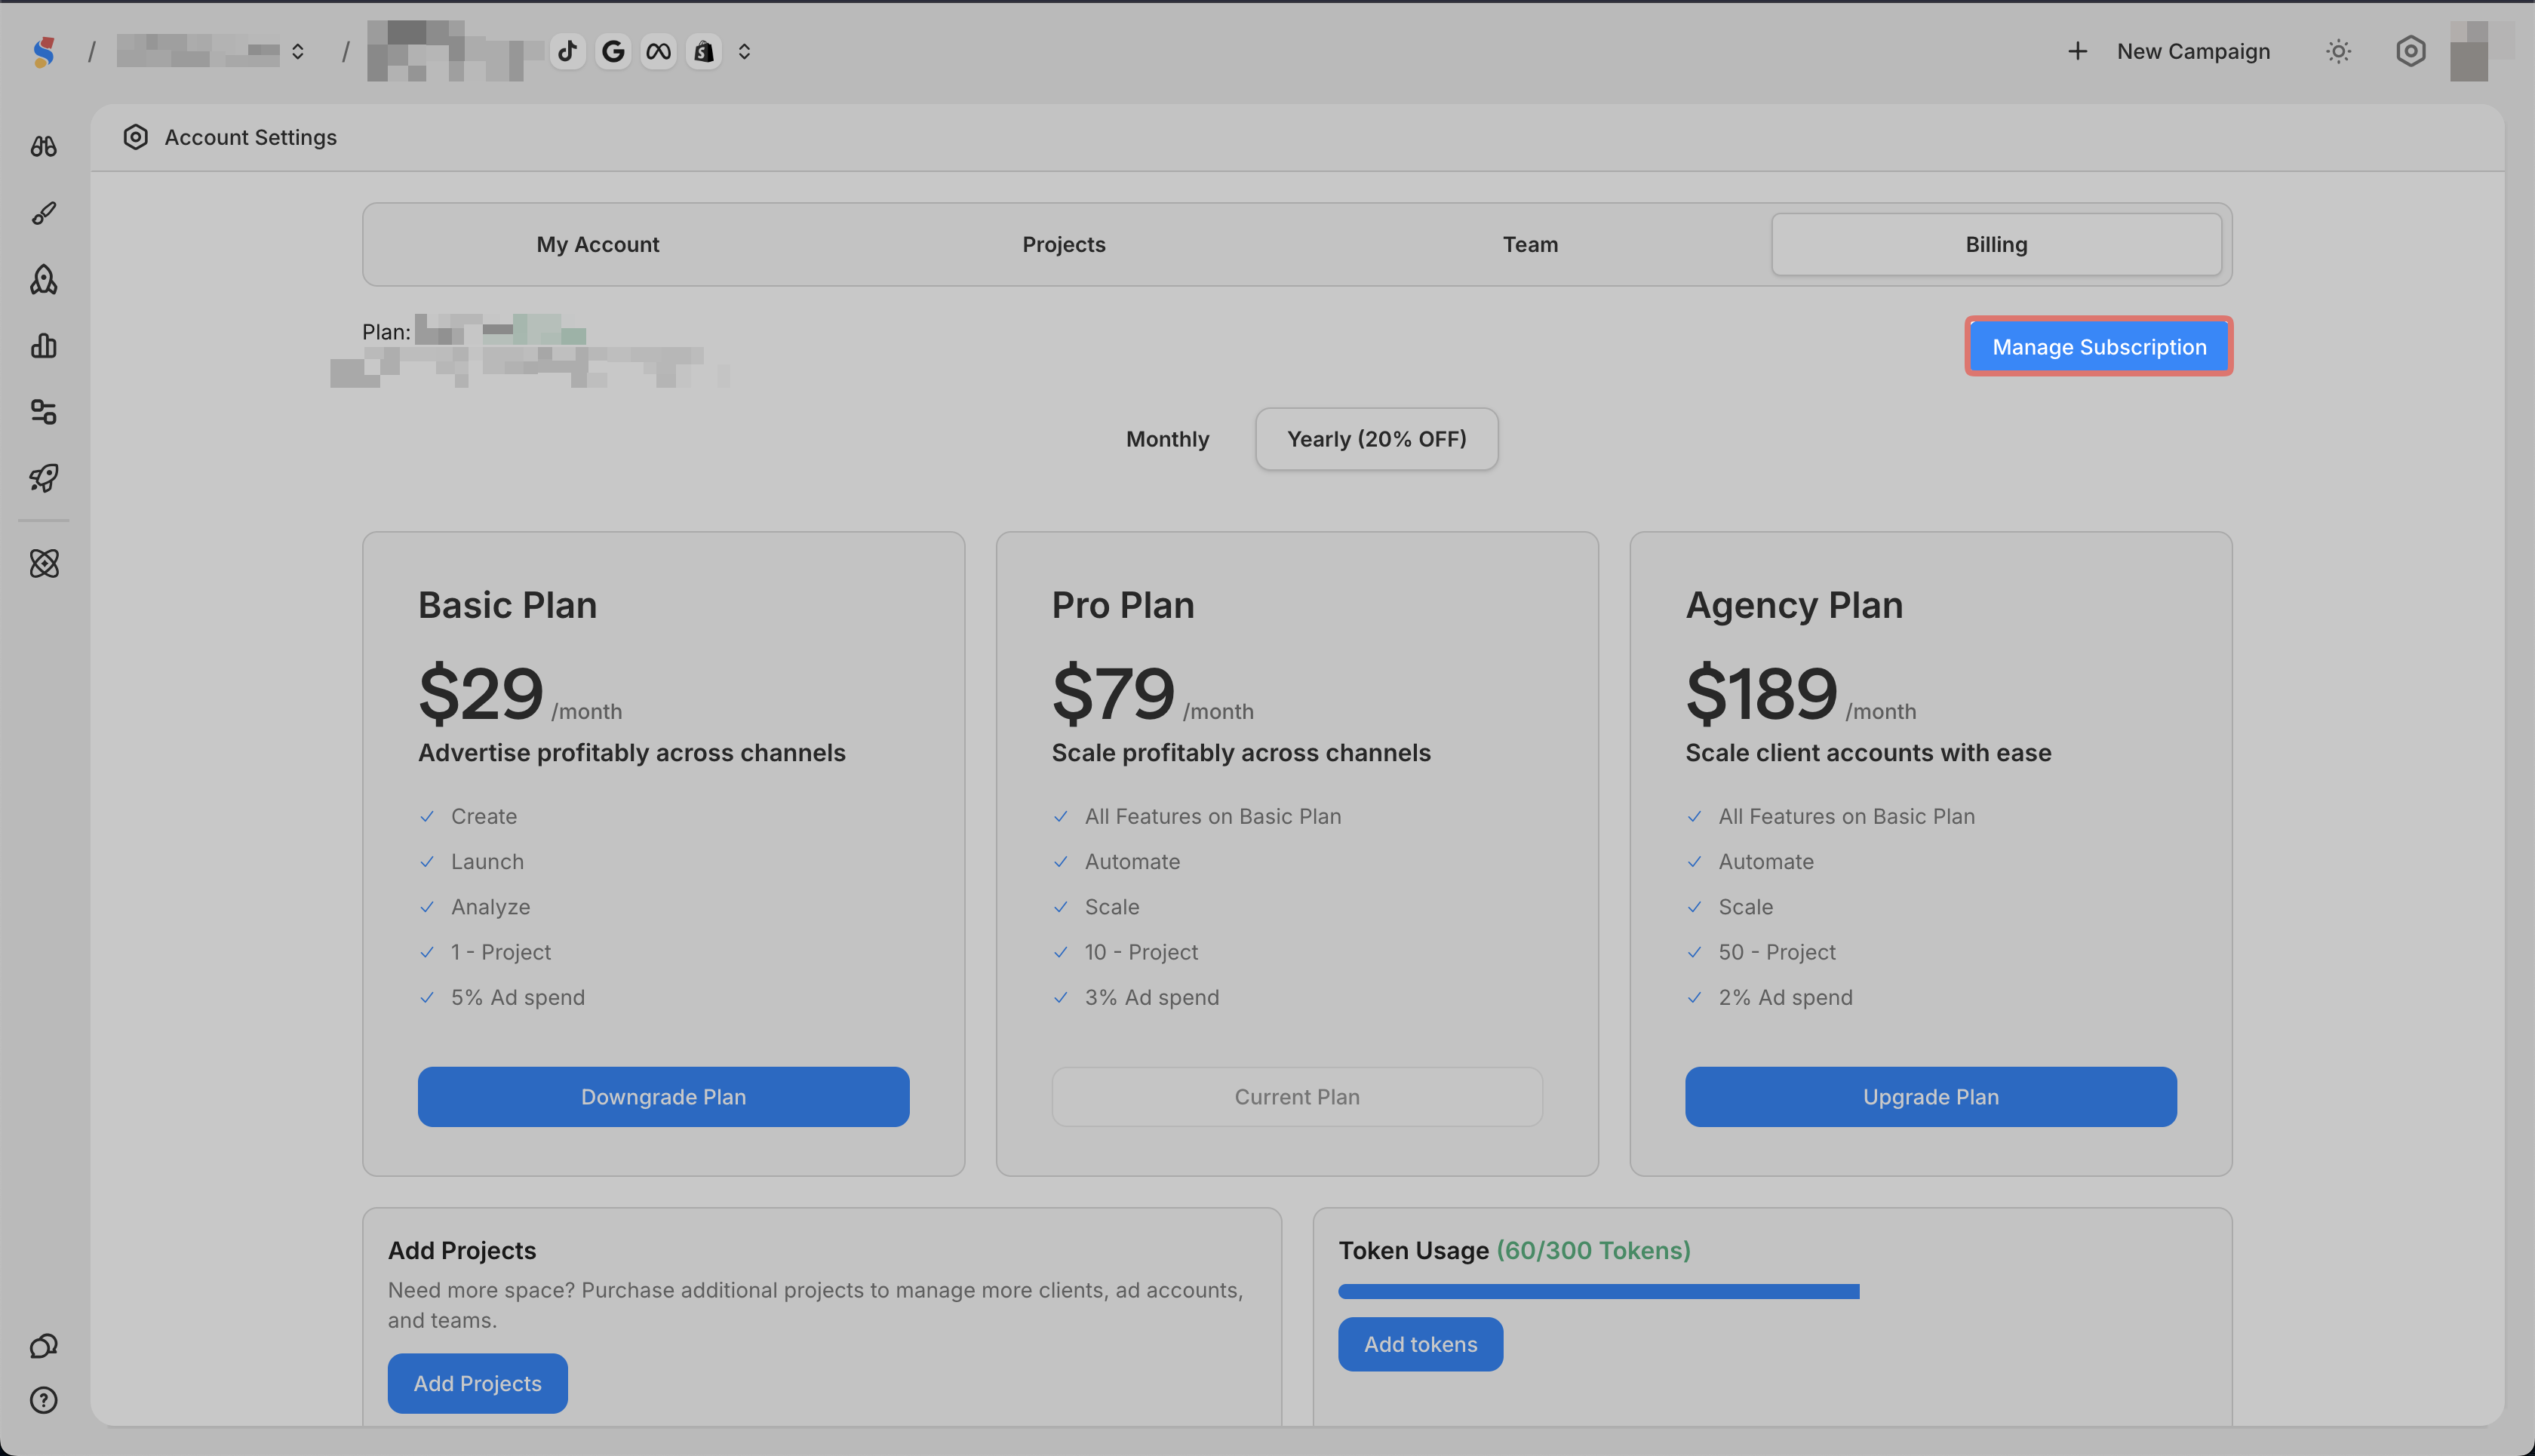The height and width of the screenshot is (1456, 2535).
Task: Switch to the Team tab
Action: tap(1530, 244)
